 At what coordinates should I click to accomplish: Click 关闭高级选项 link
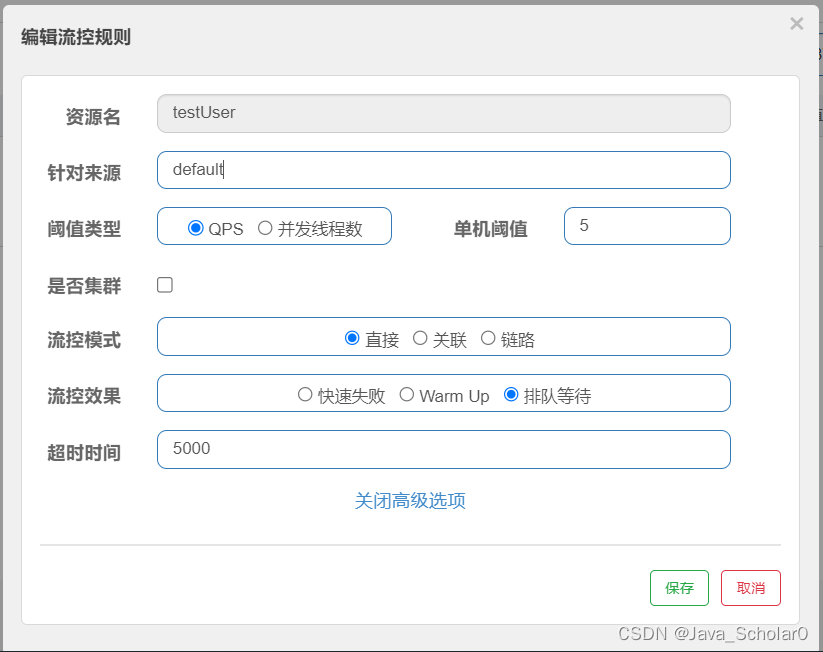(410, 501)
